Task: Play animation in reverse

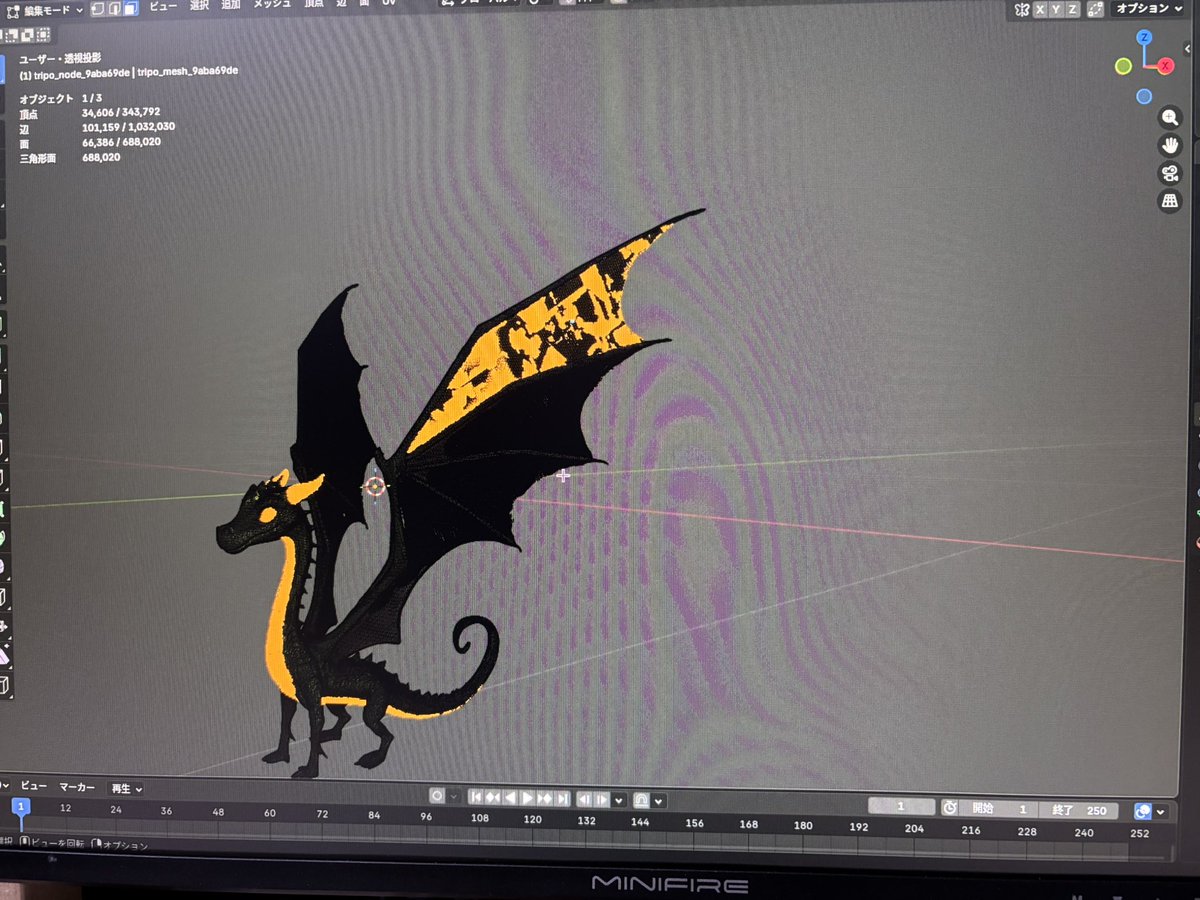Action: 510,798
